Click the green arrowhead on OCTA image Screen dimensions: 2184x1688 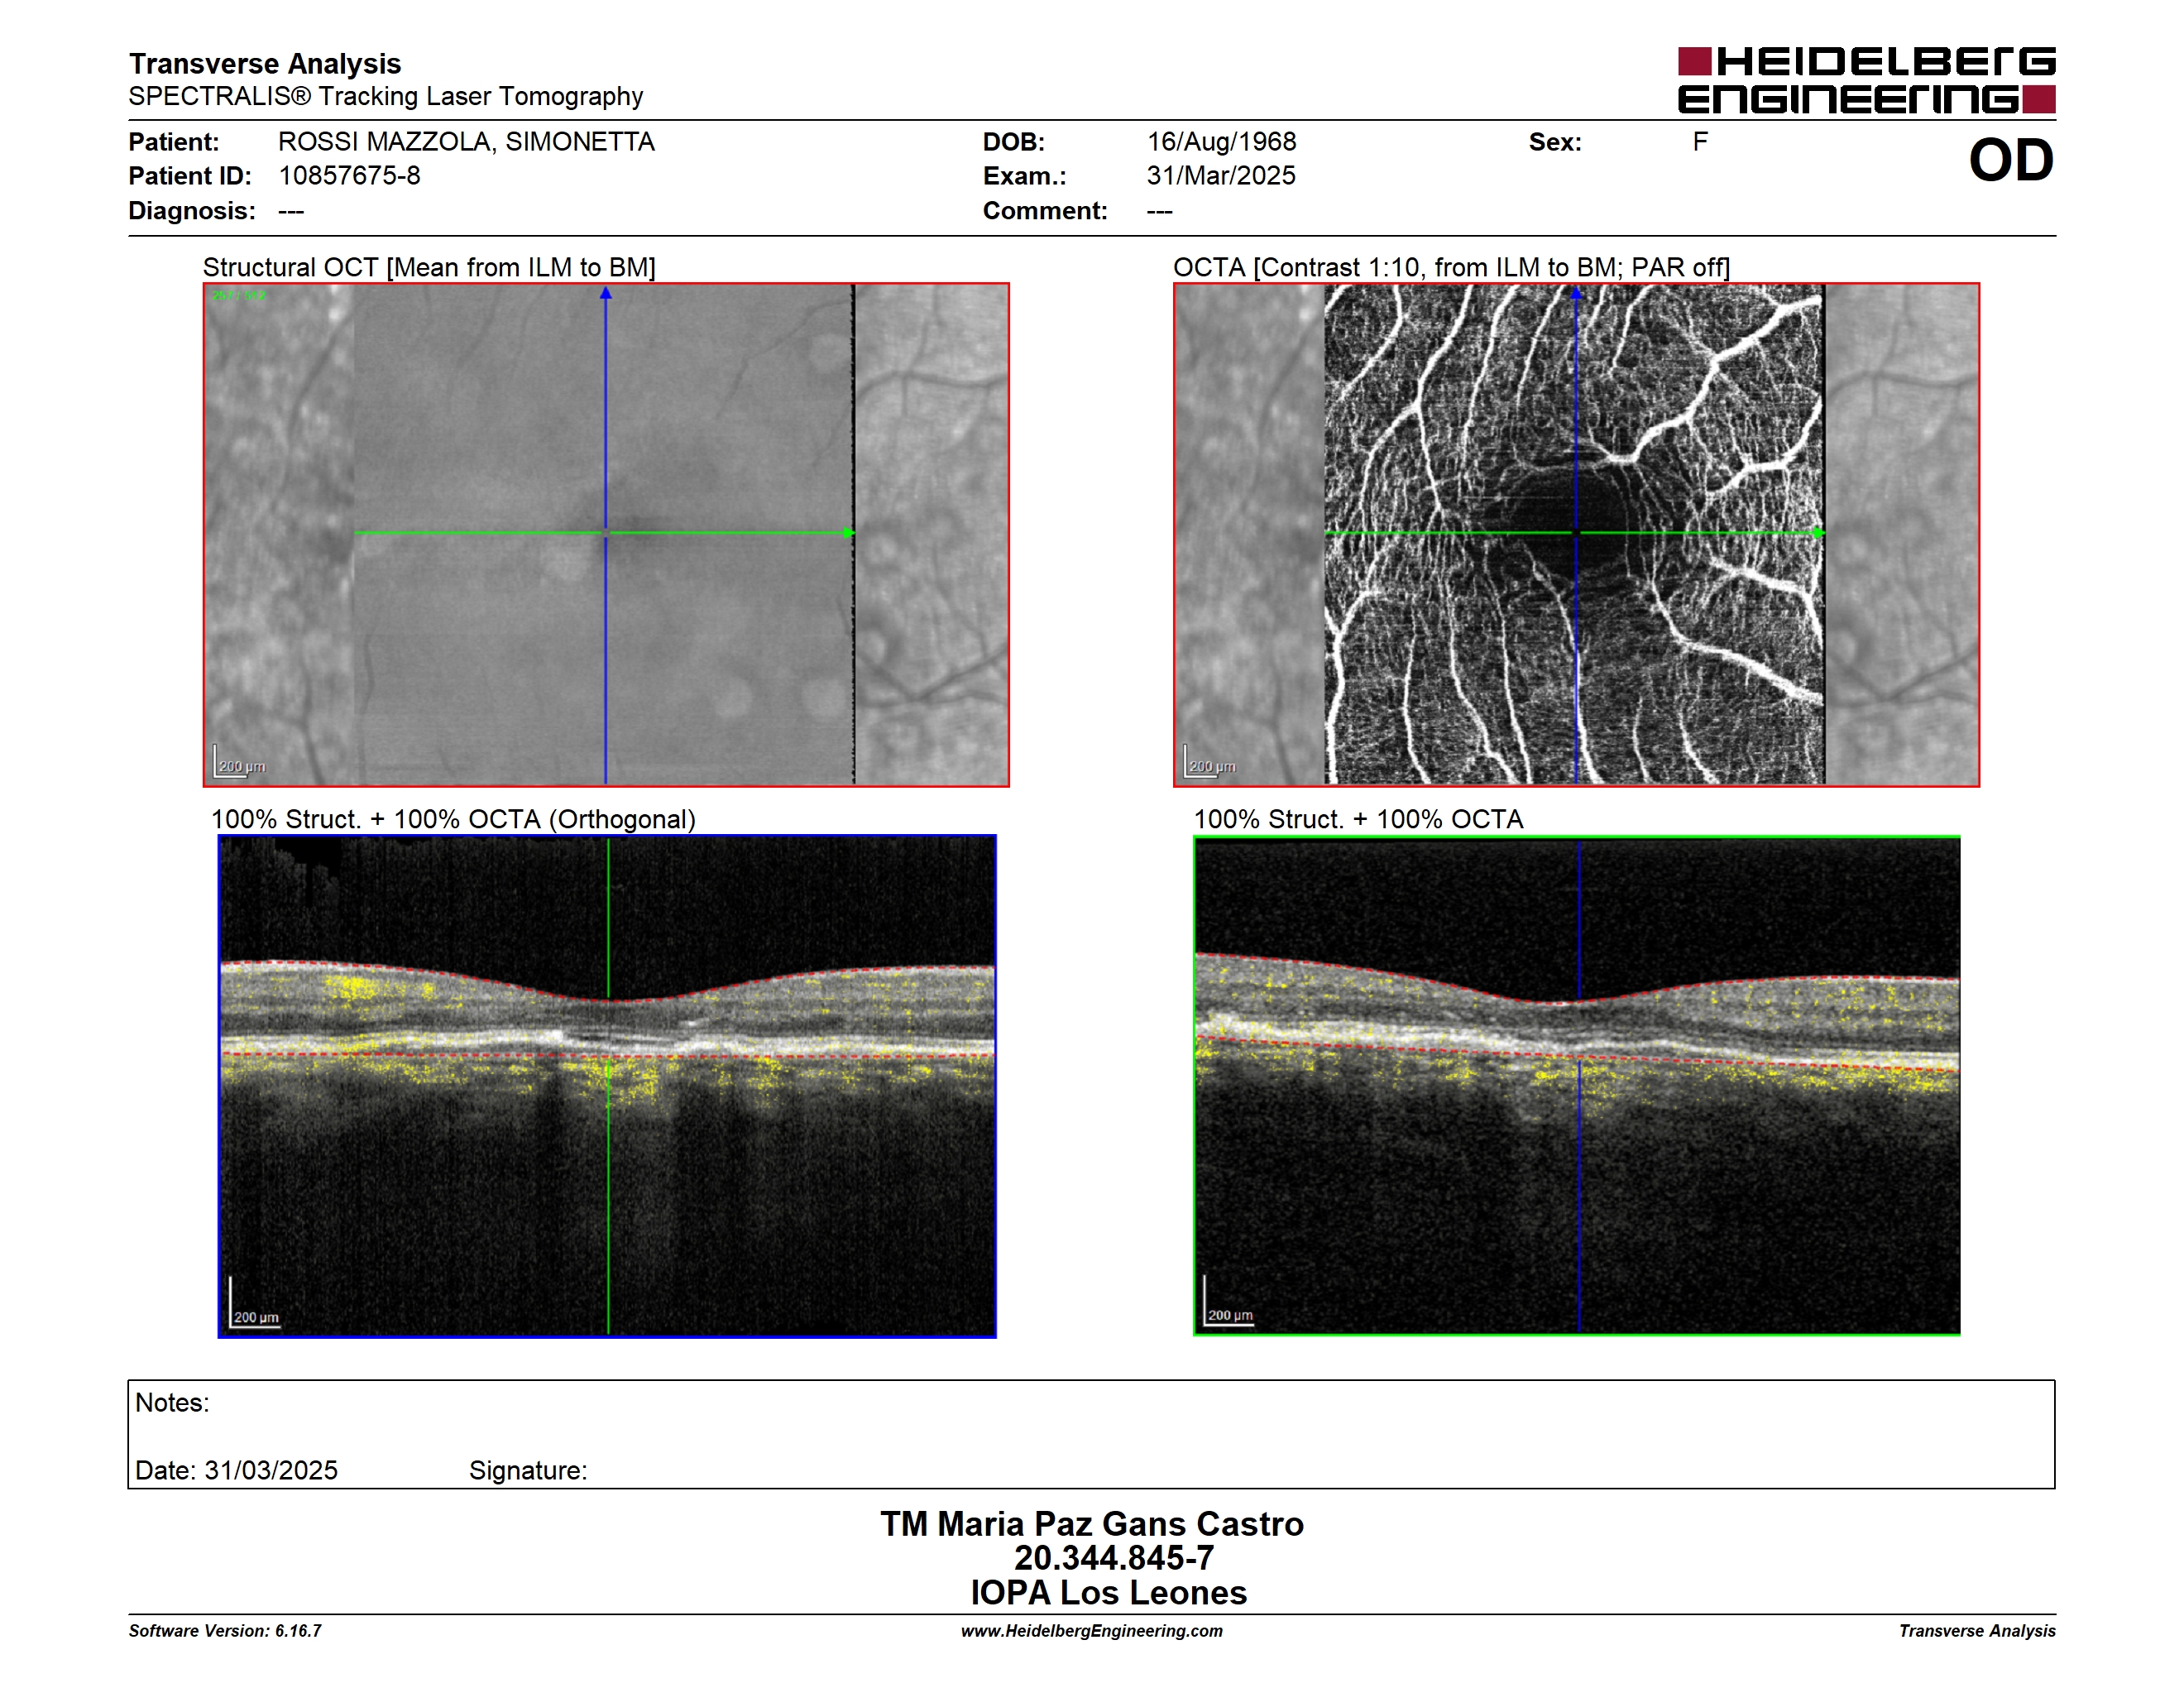click(x=1818, y=533)
